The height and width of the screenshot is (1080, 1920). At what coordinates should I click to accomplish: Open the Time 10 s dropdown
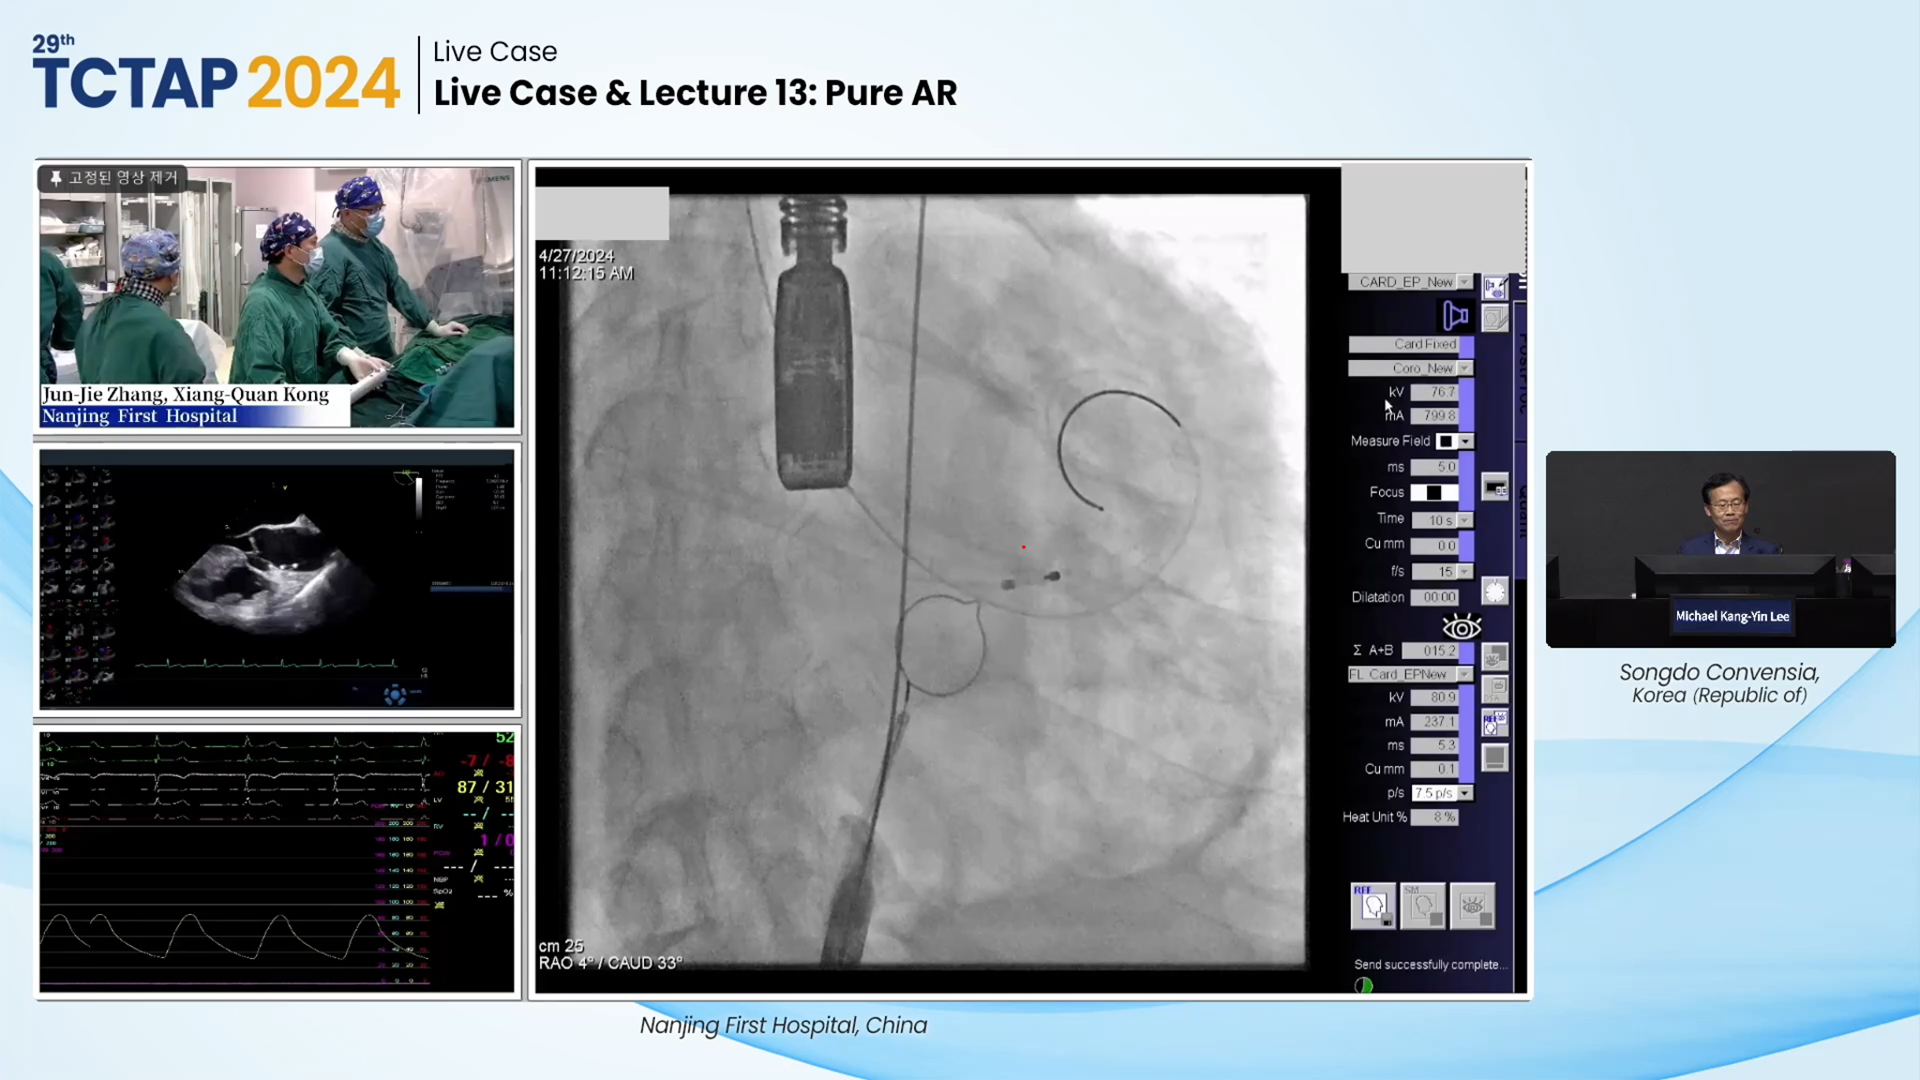[x=1465, y=520]
